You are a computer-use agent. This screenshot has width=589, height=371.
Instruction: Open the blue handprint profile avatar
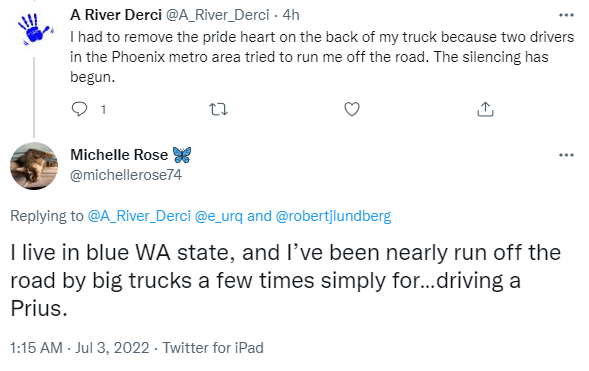pos(34,29)
